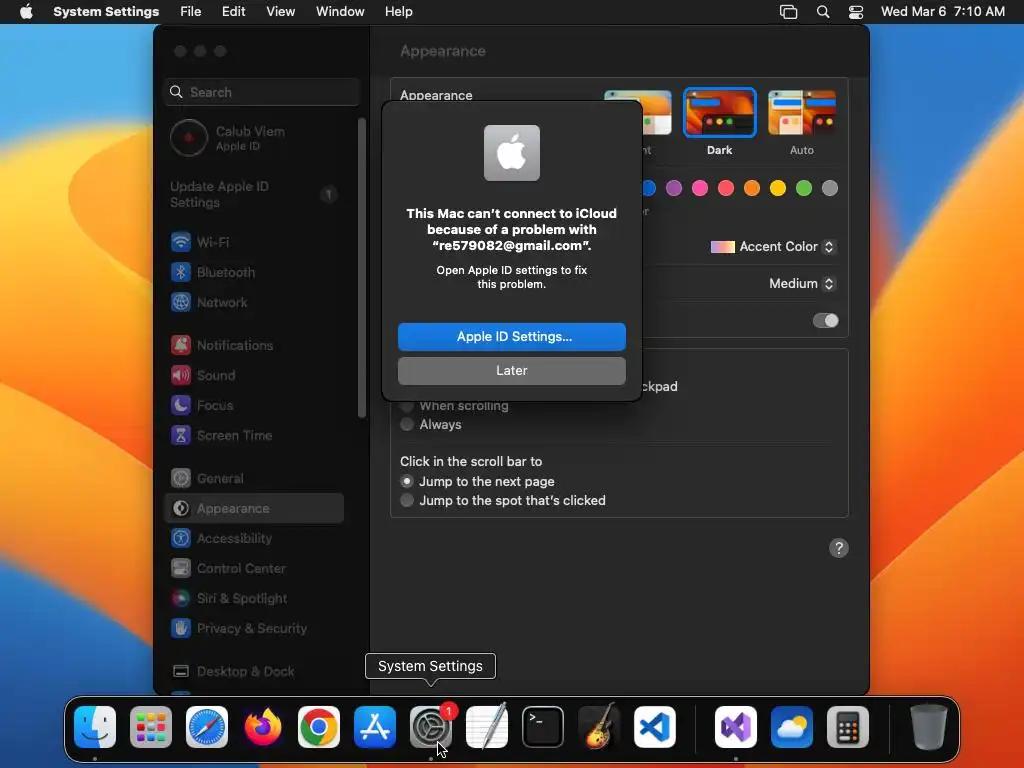This screenshot has height=768, width=1024.
Task: Open TextEdit from the Dock
Action: pos(487,727)
